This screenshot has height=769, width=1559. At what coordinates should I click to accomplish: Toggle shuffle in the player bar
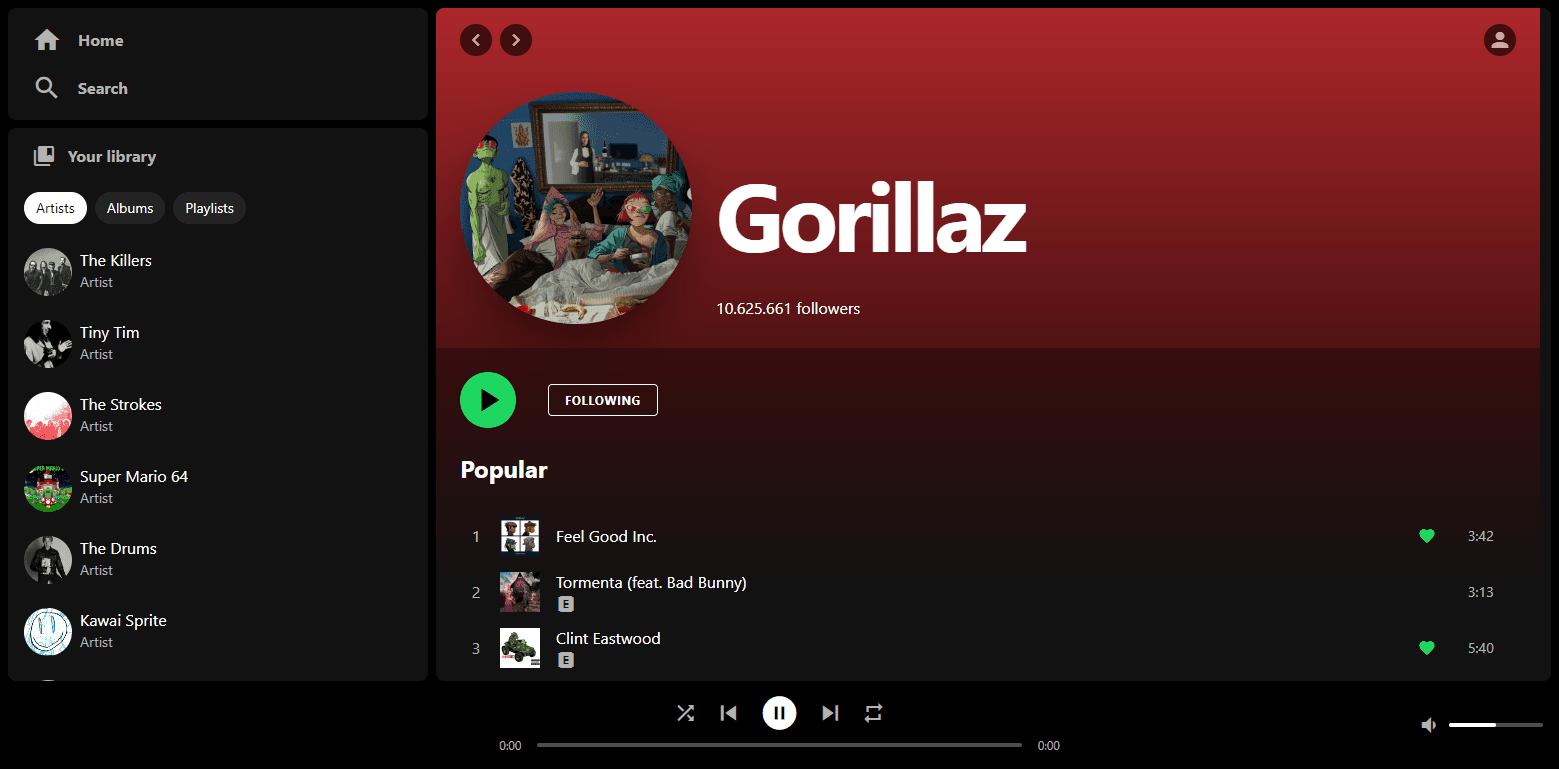click(x=685, y=713)
